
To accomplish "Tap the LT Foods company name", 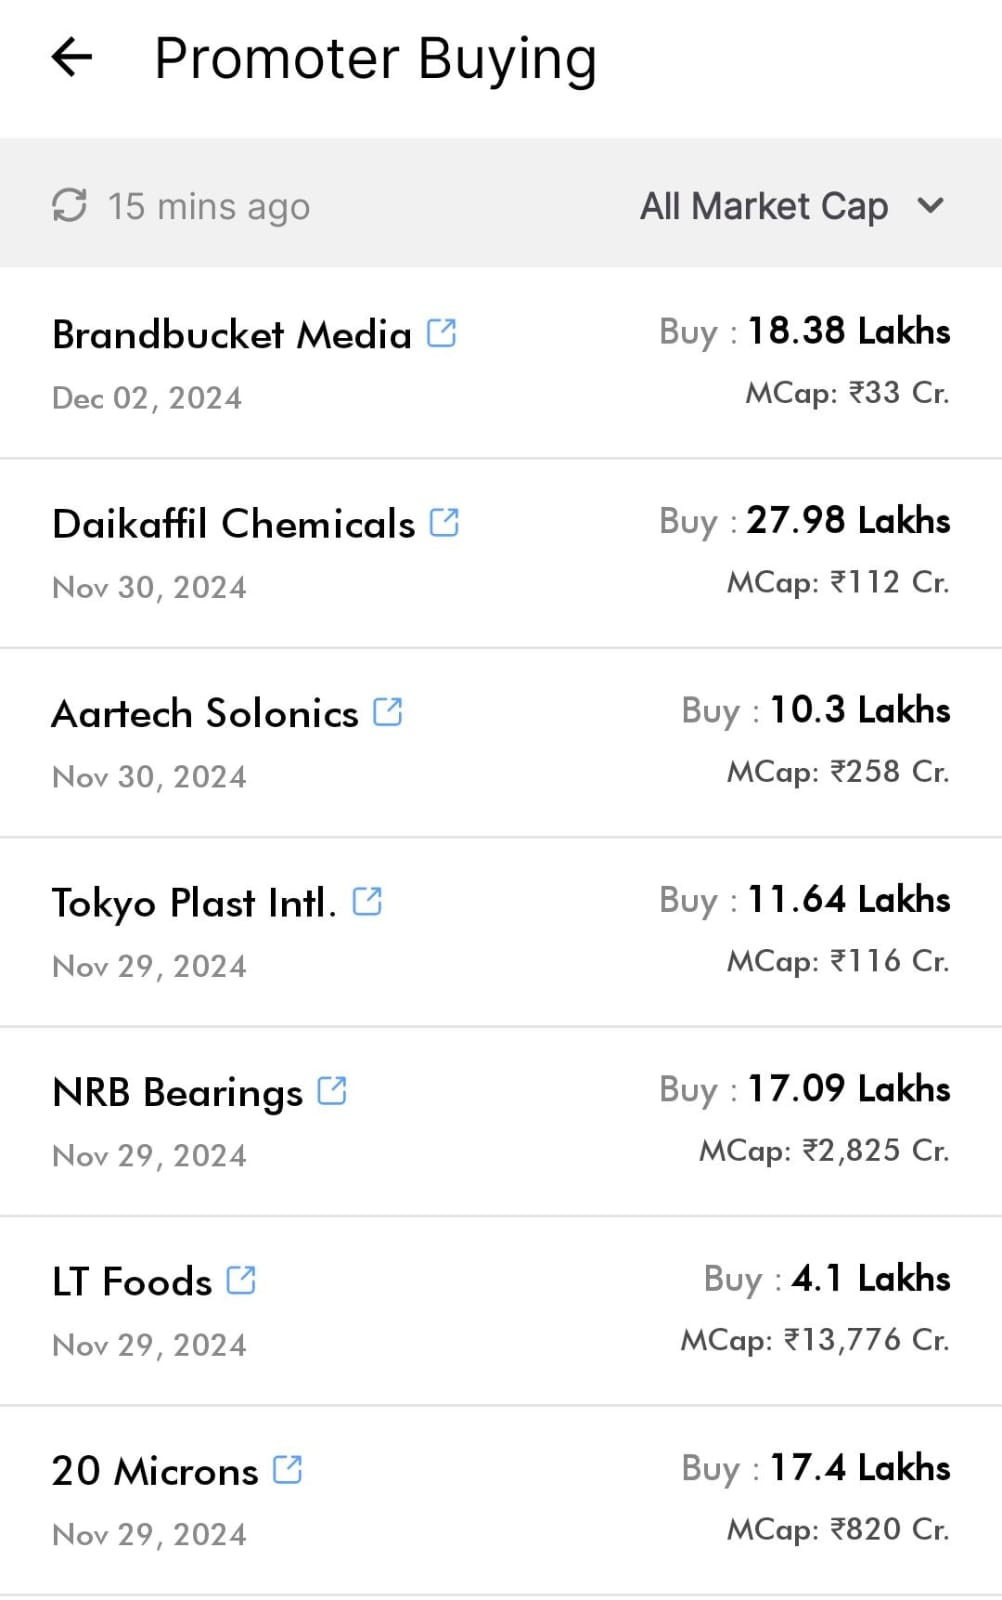I will pos(132,1282).
